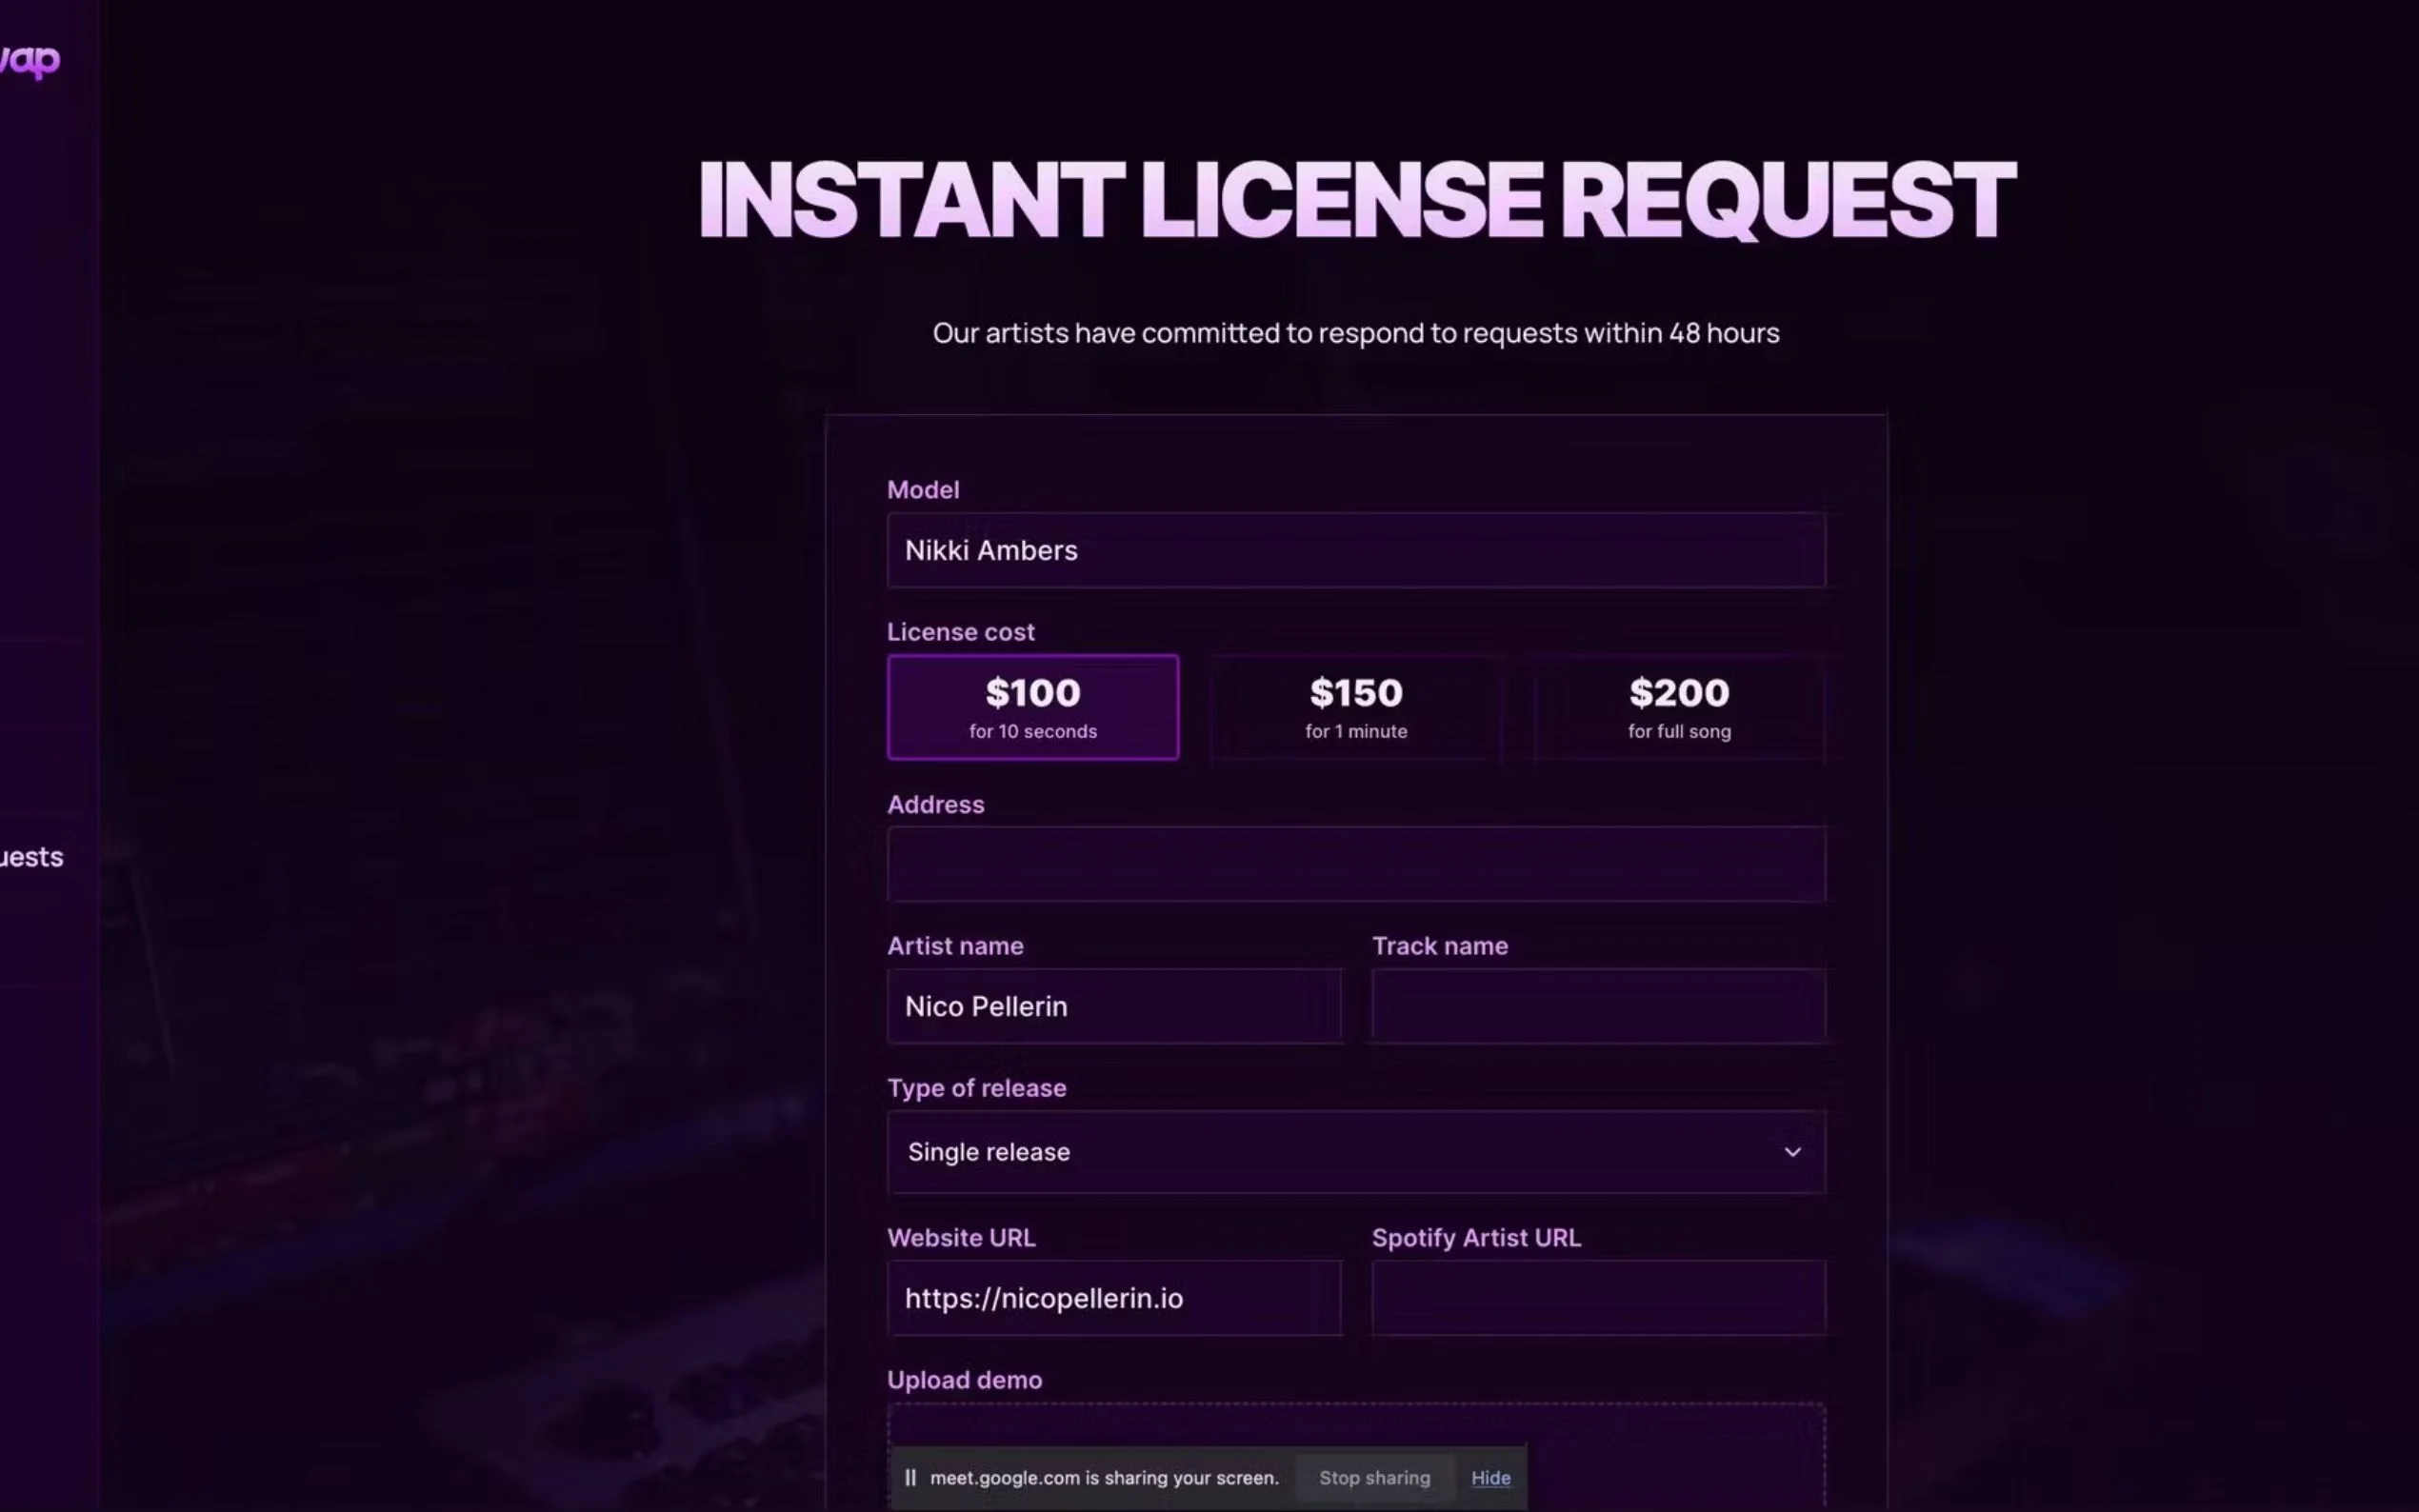Click the empty Track name input
Screen dimensions: 2419x1512
click(1598, 1006)
